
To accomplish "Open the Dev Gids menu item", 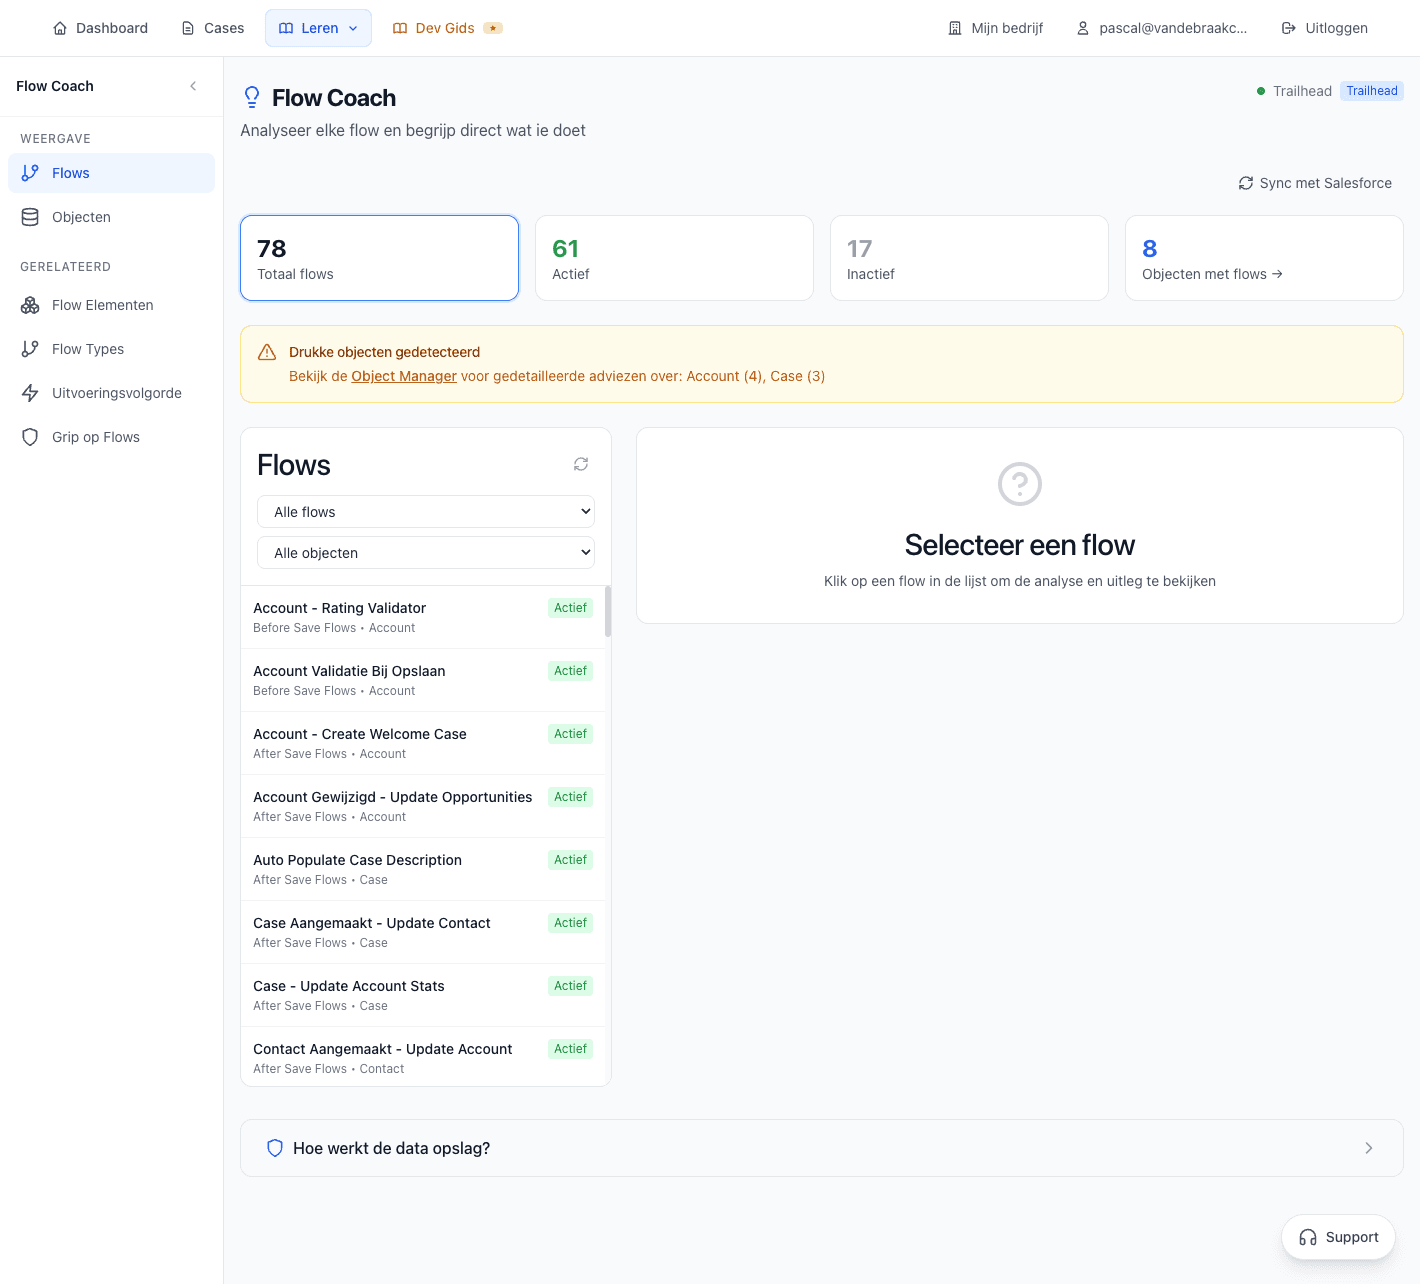I will click(447, 28).
